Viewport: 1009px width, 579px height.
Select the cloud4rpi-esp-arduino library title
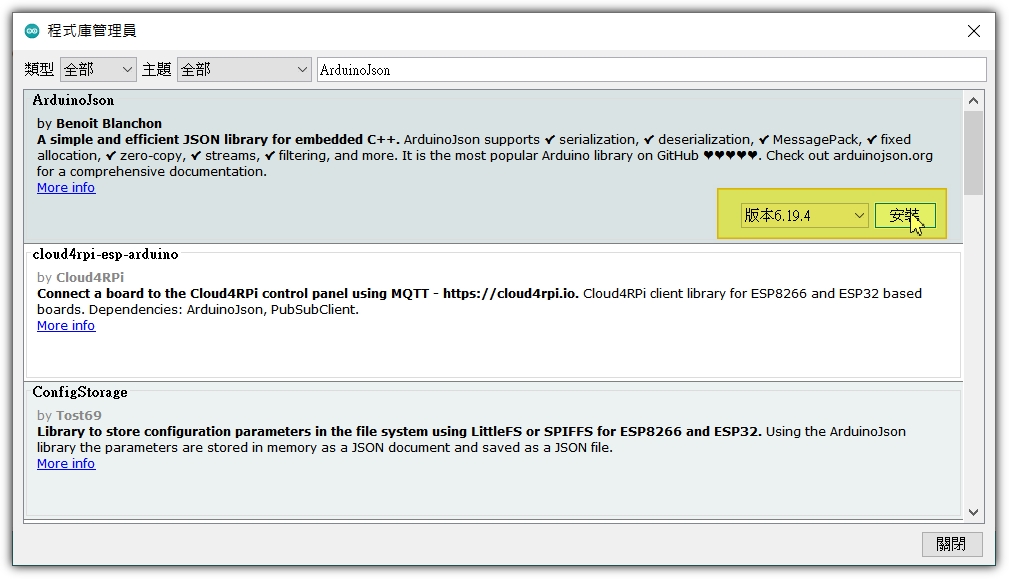(x=105, y=255)
